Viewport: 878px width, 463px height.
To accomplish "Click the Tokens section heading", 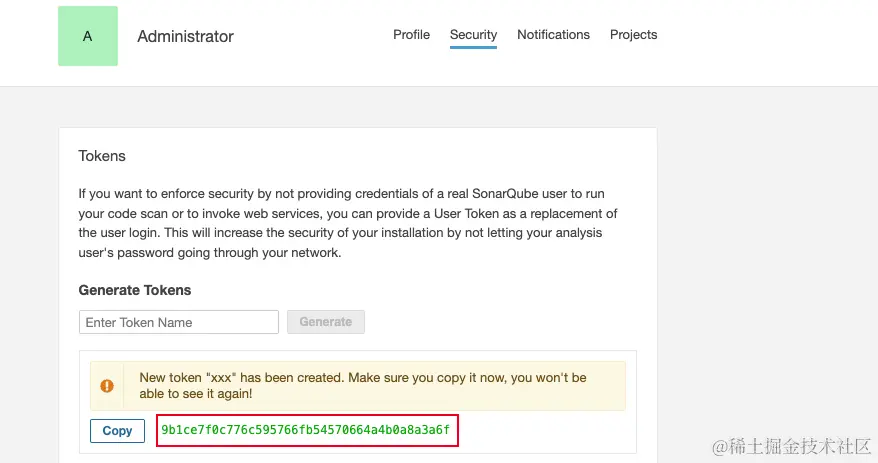I will [x=102, y=156].
